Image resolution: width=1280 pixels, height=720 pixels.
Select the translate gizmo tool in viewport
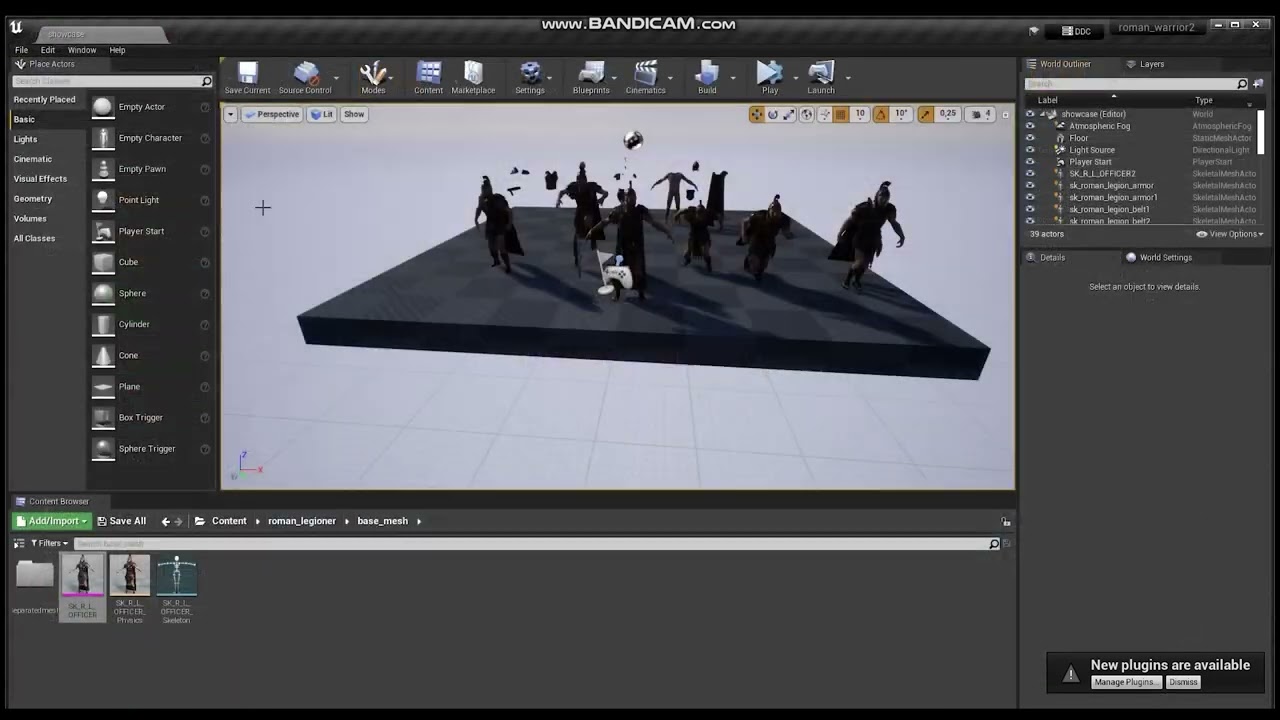pos(757,114)
